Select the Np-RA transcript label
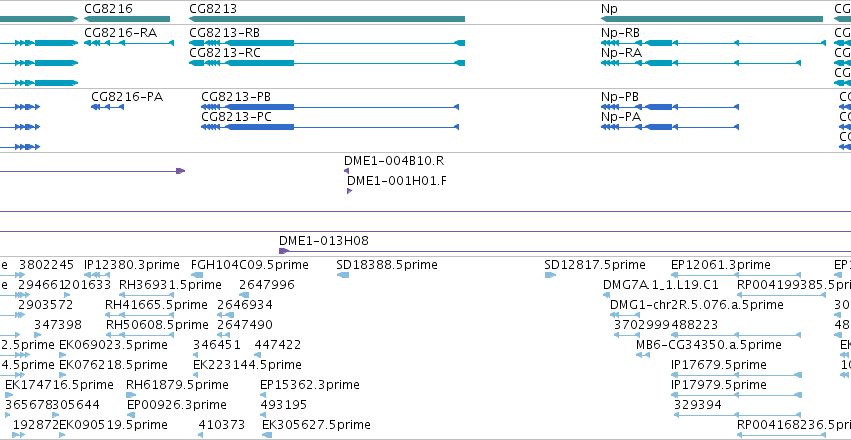851x440 pixels. click(x=621, y=53)
